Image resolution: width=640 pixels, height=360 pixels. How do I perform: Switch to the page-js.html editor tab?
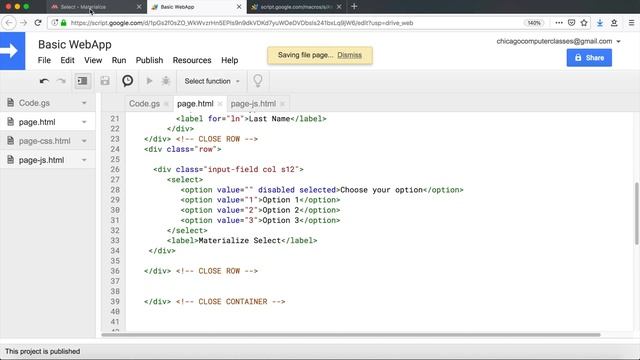tap(253, 104)
